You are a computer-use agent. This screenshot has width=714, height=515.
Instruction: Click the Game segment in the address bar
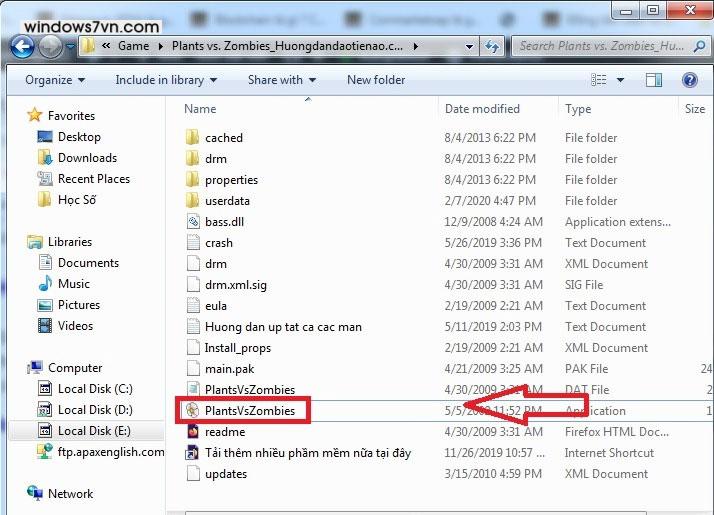[x=133, y=46]
